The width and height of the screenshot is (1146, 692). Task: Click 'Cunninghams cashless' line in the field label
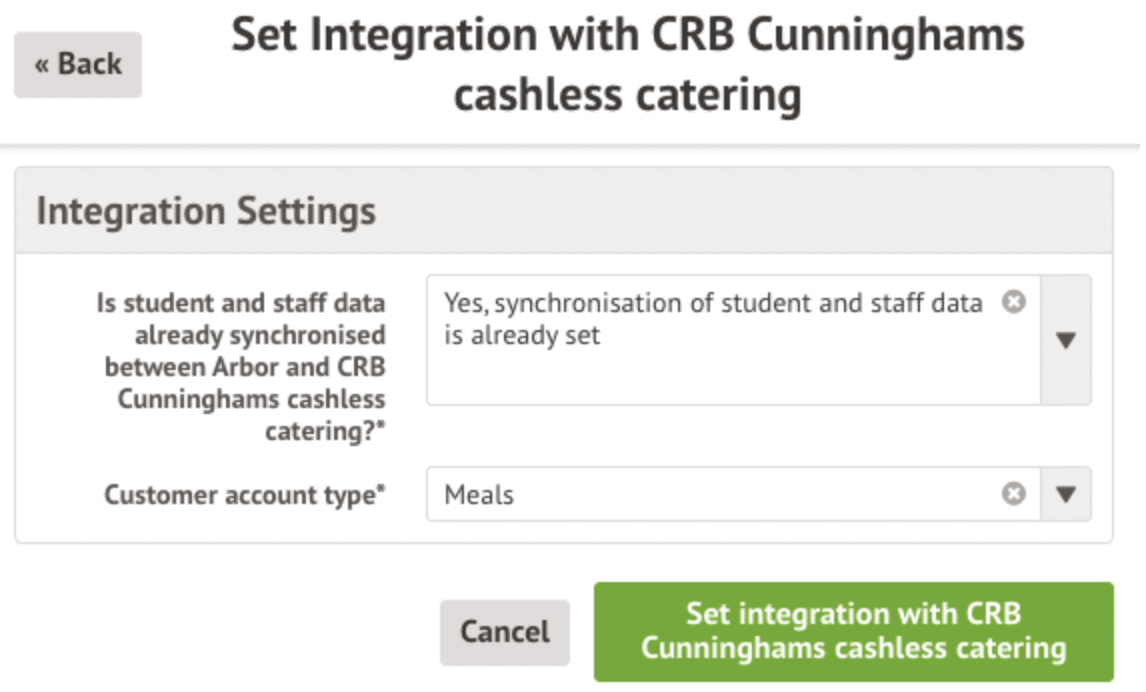click(250, 399)
